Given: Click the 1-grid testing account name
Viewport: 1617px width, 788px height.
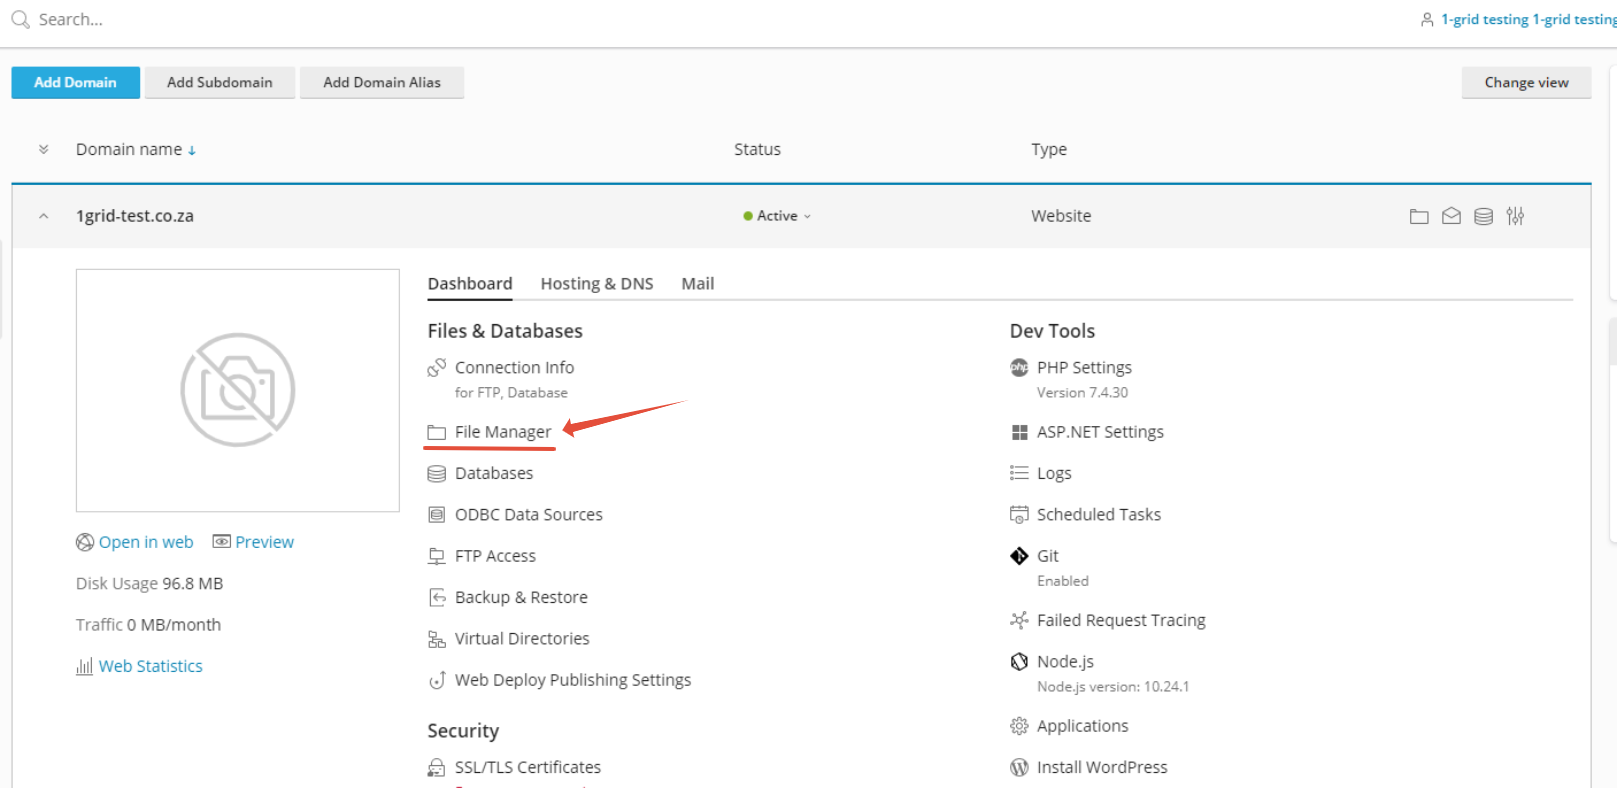Looking at the screenshot, I should pyautogui.click(x=1528, y=19).
